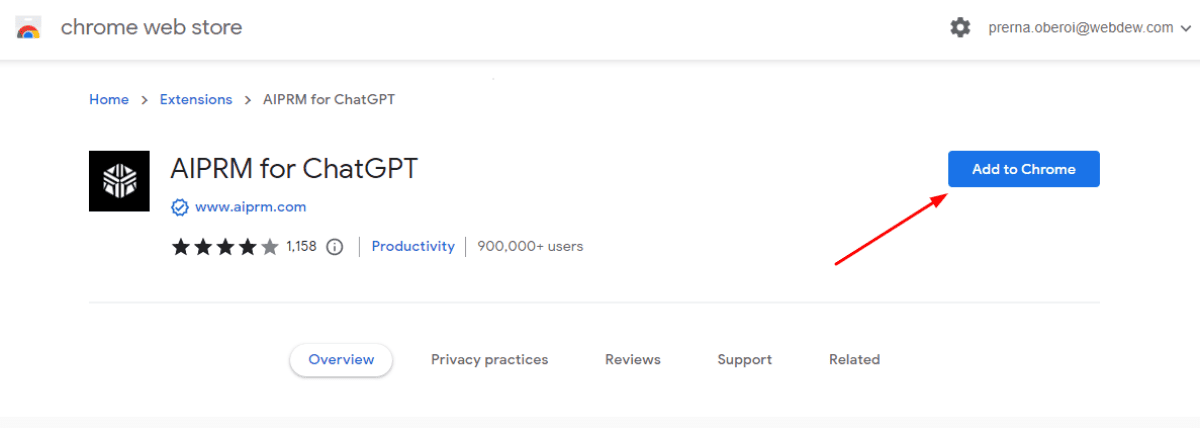Click the star rating row
1200x428 pixels.
coord(225,246)
